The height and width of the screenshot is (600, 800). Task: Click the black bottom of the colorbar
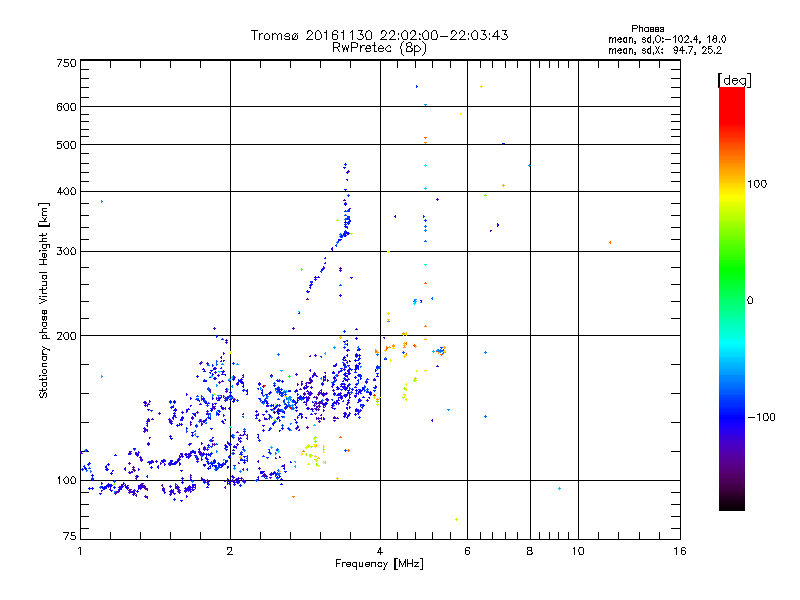(x=732, y=503)
